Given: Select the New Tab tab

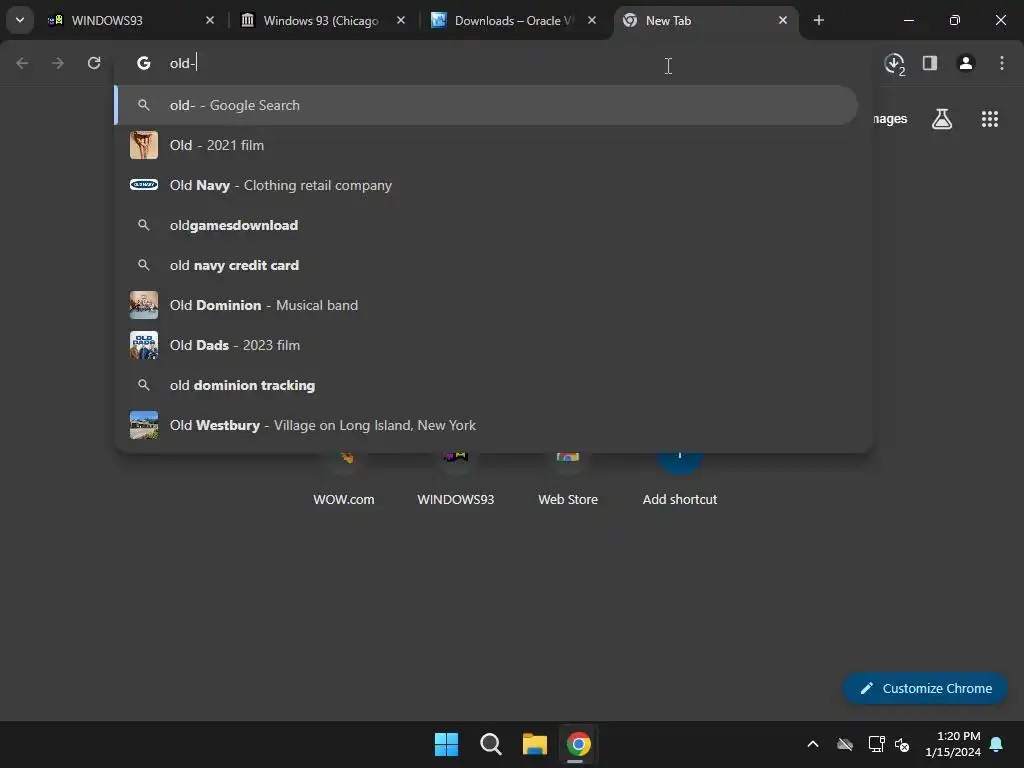Looking at the screenshot, I should 705,20.
